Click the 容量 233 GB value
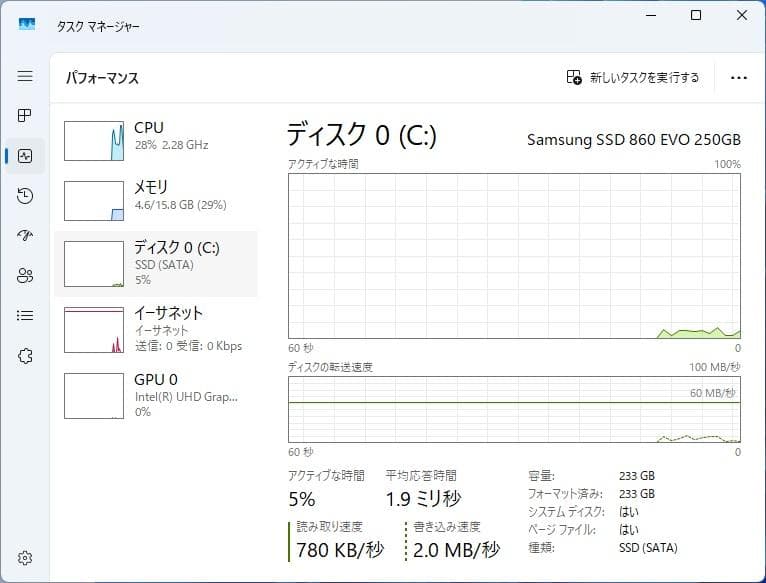Image resolution: width=766 pixels, height=583 pixels. pyautogui.click(x=637, y=475)
